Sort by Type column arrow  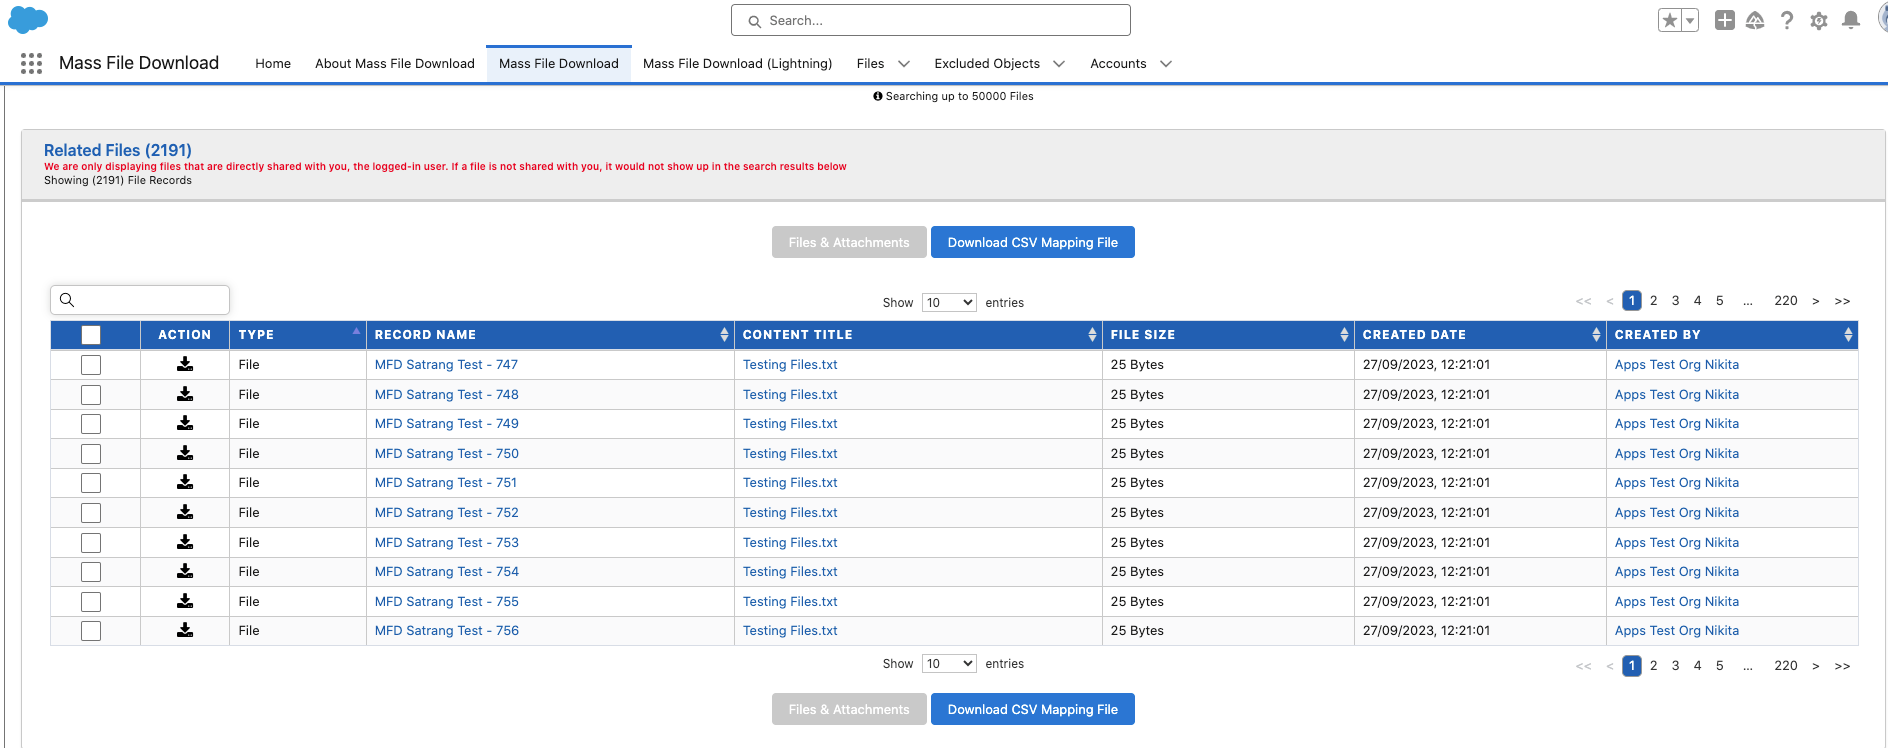coord(356,331)
